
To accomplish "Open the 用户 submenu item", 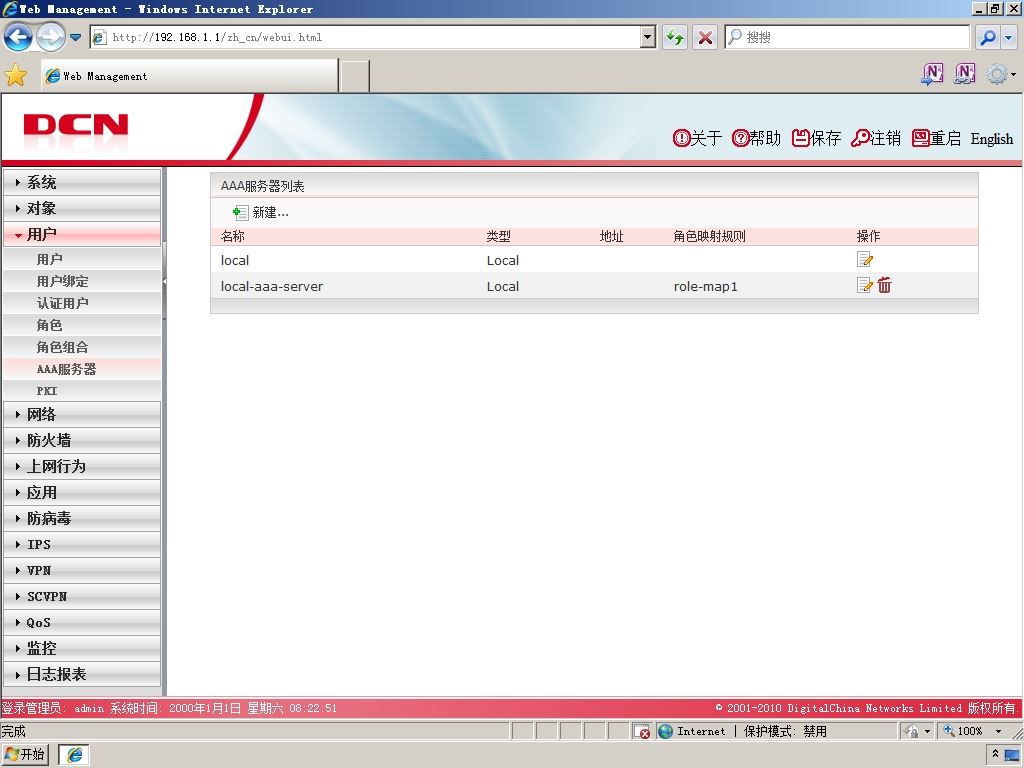I will [82, 259].
